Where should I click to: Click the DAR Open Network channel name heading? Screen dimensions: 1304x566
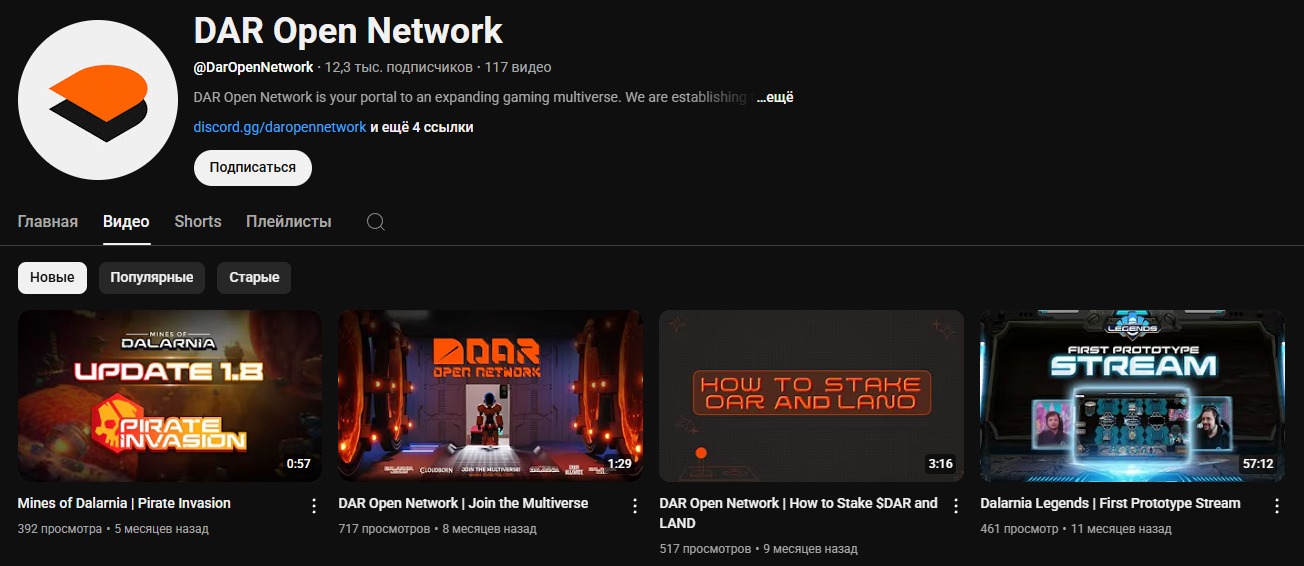click(x=348, y=31)
